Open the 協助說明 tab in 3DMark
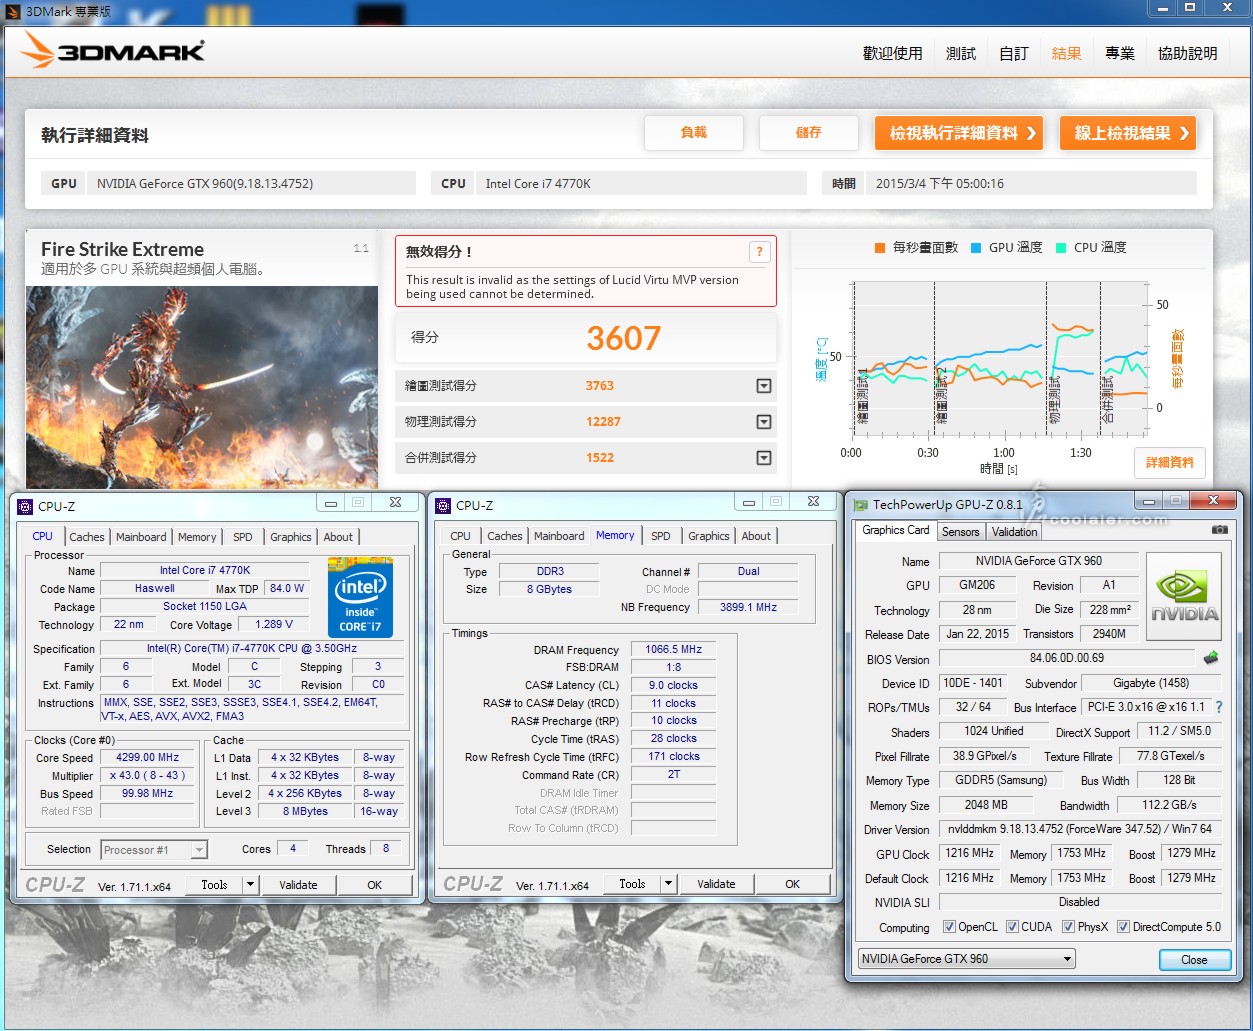Screen dimensions: 1253x1031 click(x=1188, y=53)
